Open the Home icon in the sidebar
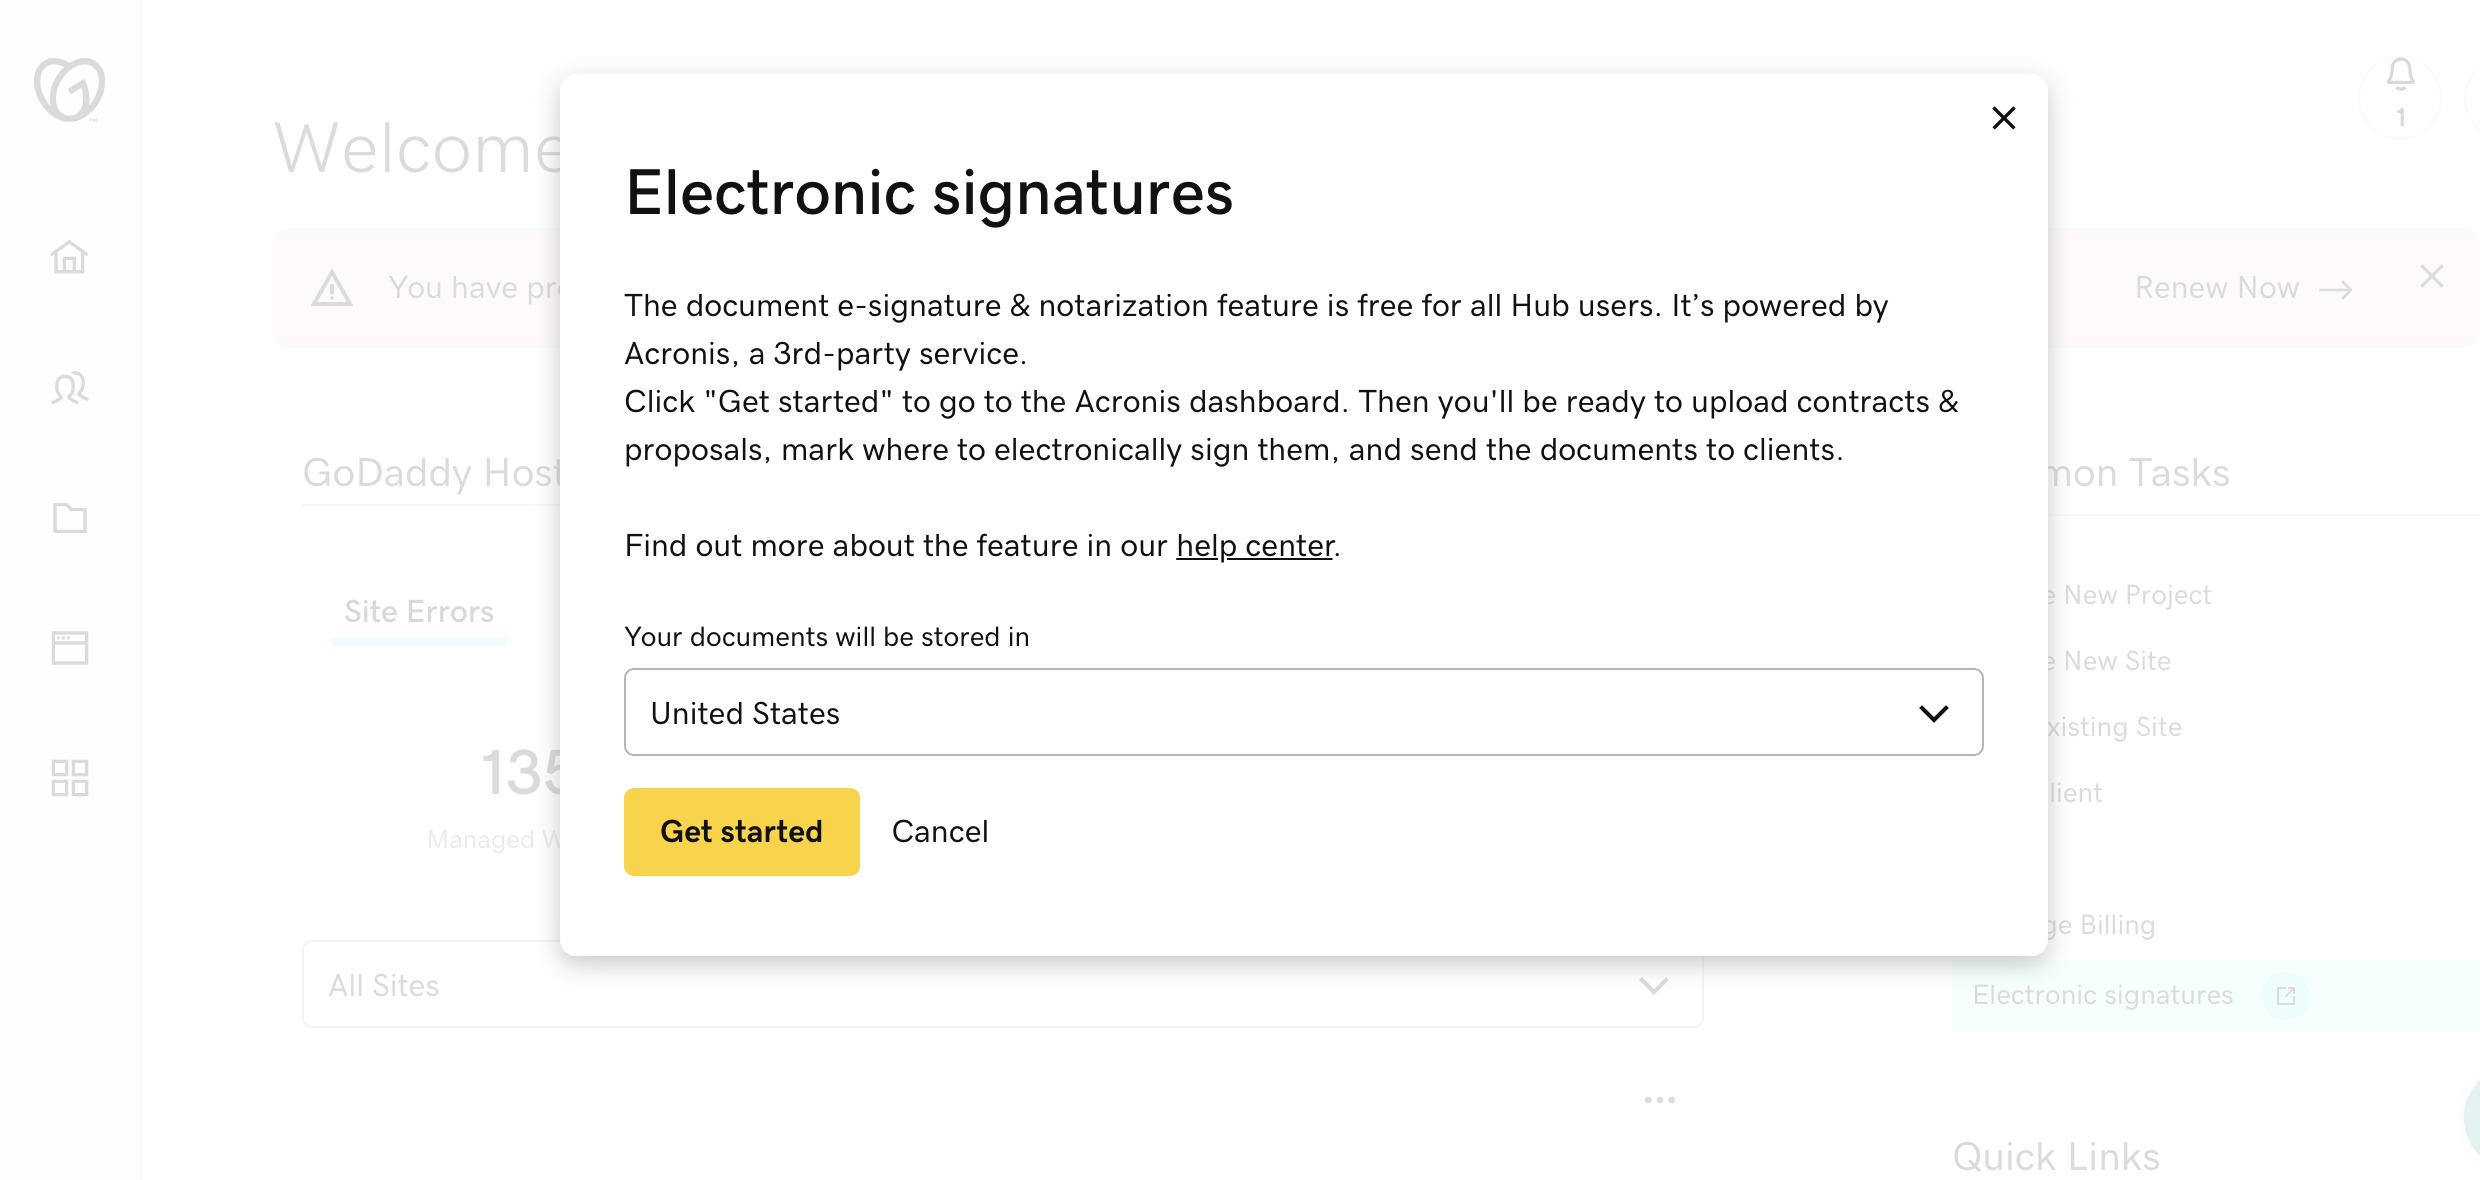 coord(69,257)
